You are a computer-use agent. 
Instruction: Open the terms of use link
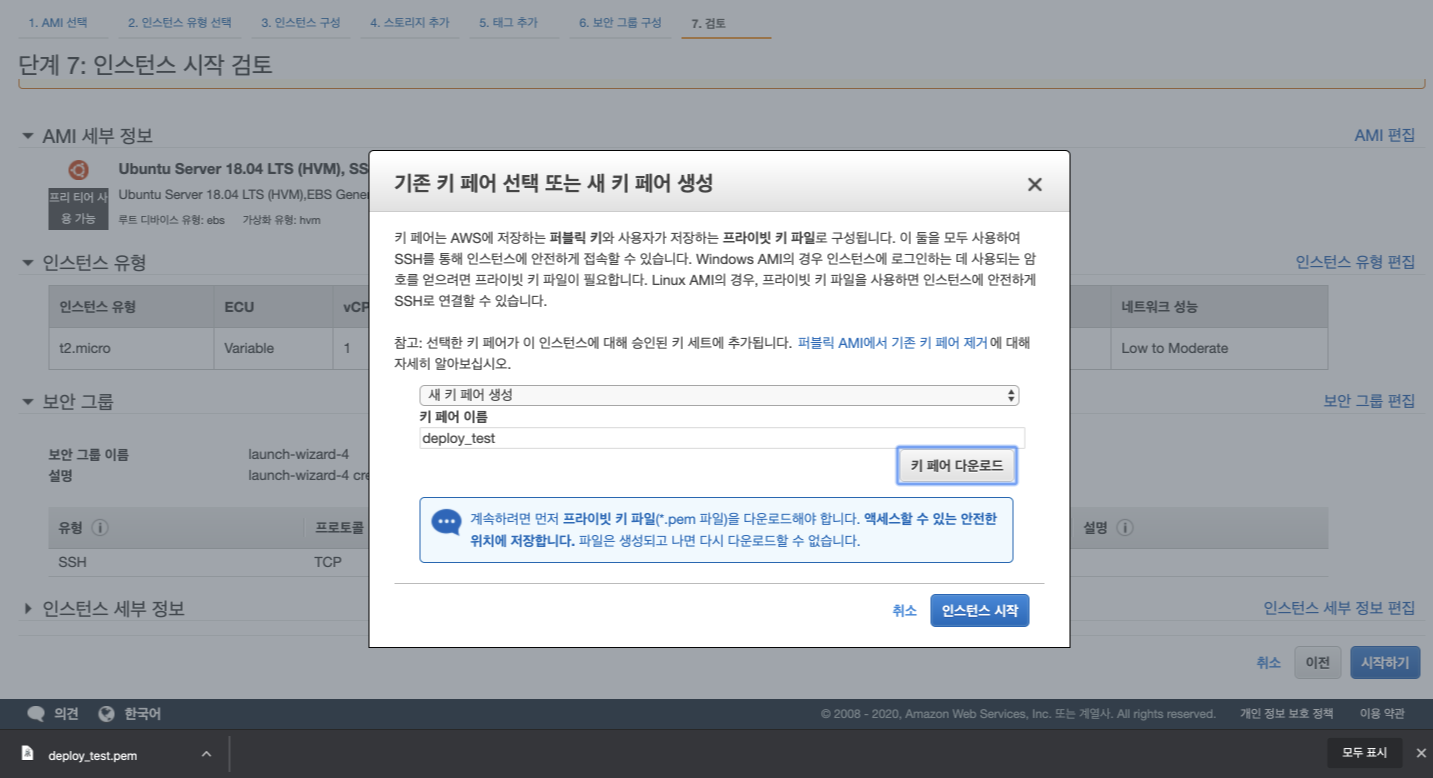[x=1382, y=714]
